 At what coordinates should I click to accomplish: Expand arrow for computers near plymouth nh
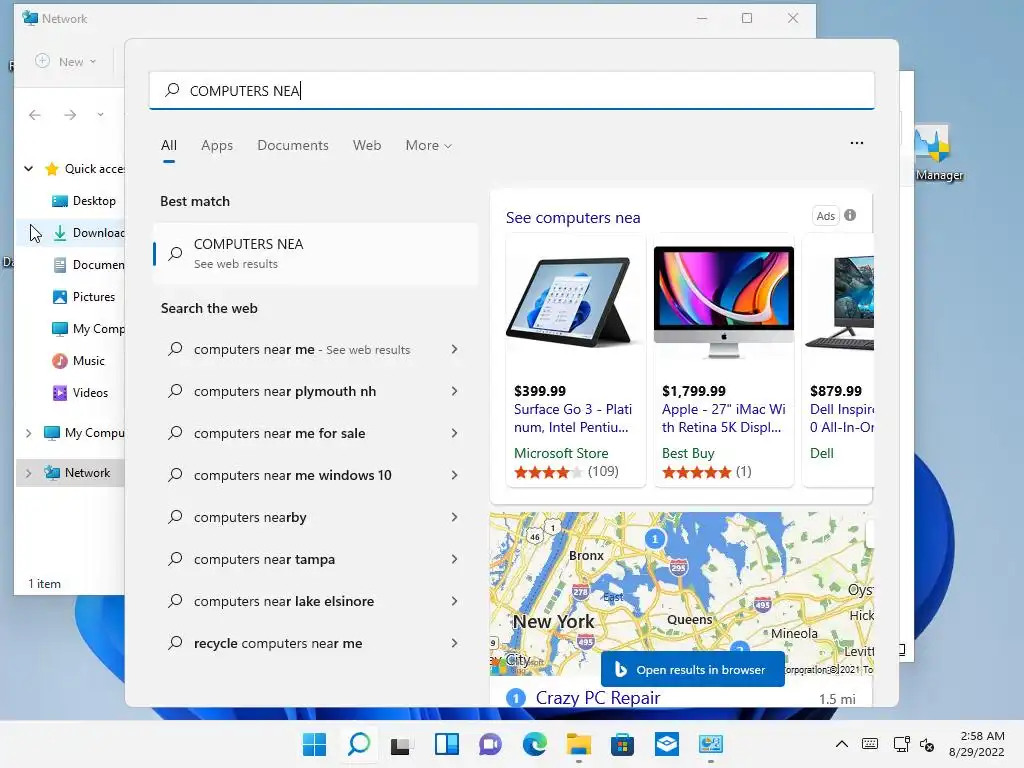pos(455,391)
